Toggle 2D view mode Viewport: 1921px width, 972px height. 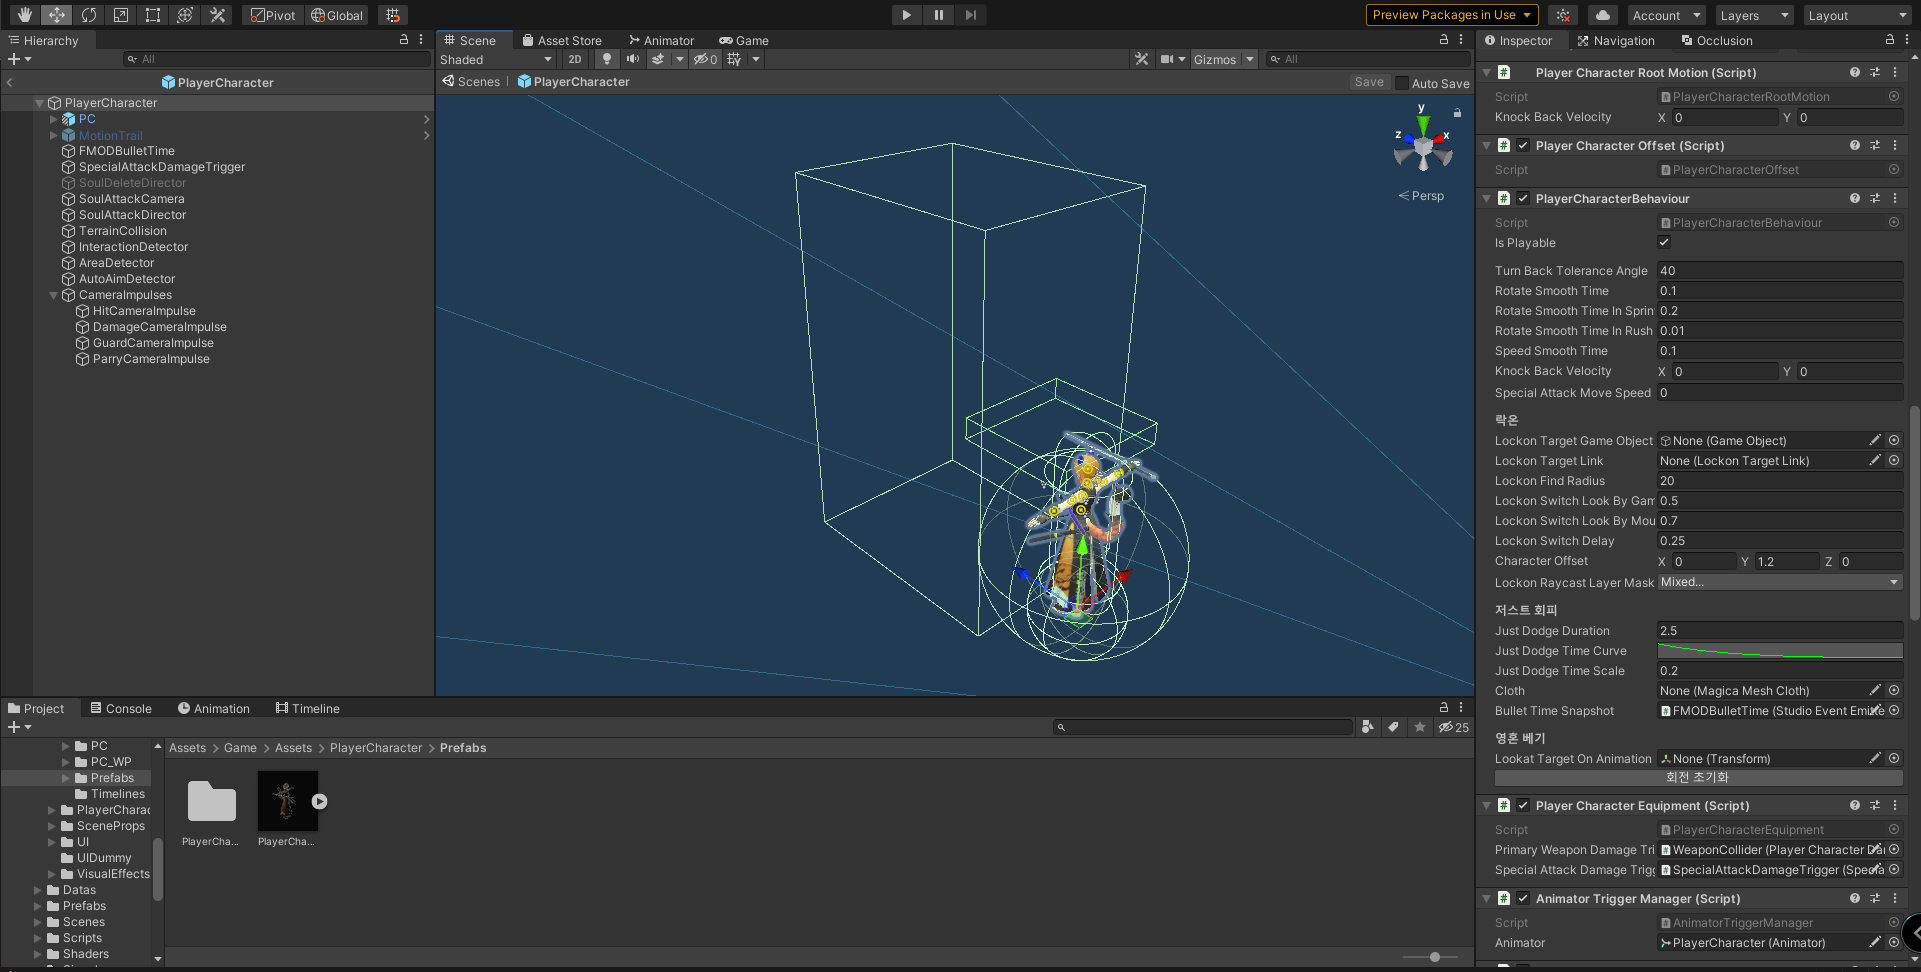[575, 59]
